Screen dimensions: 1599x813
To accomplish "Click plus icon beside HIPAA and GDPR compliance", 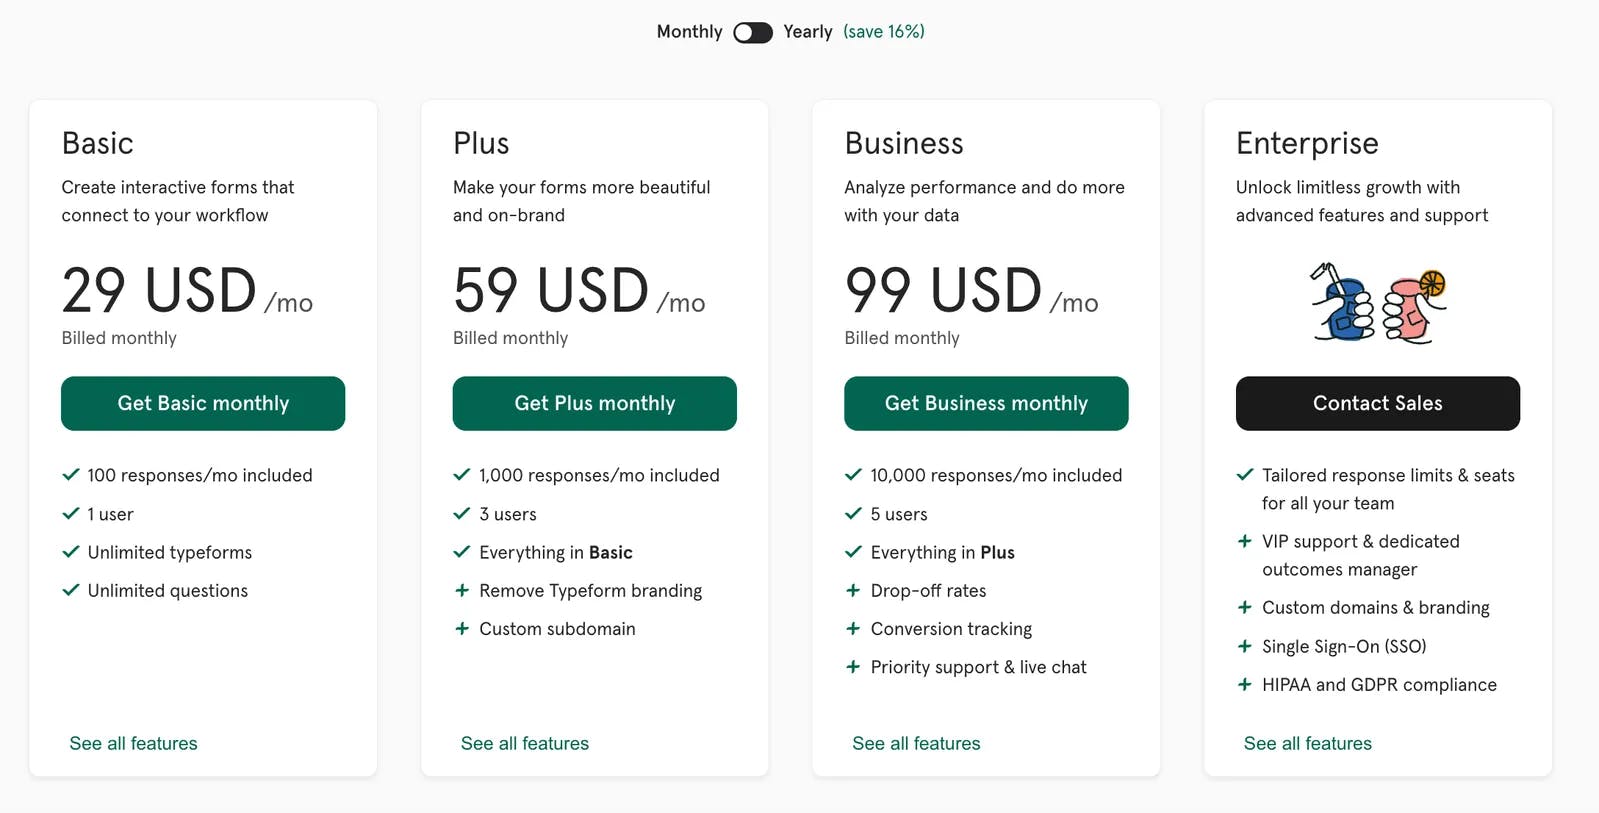I will tap(1245, 685).
